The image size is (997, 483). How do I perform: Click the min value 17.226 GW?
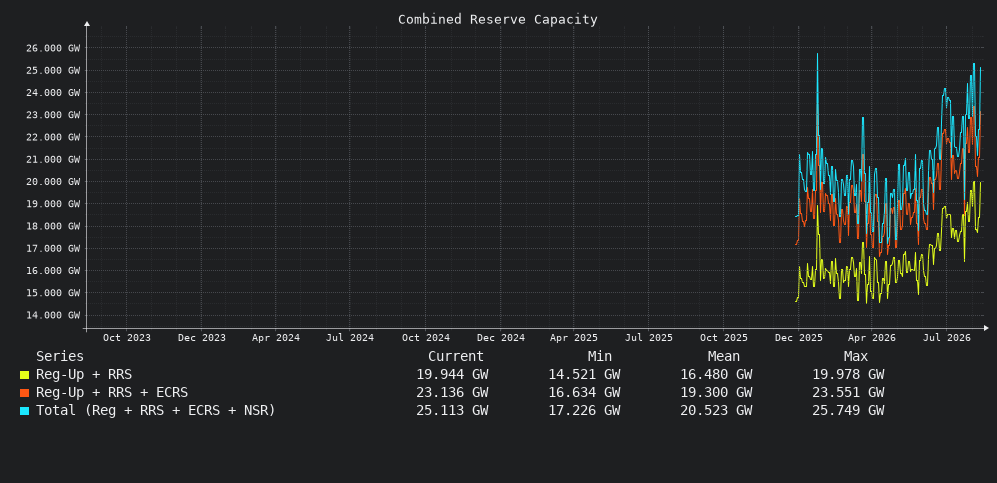[584, 411]
